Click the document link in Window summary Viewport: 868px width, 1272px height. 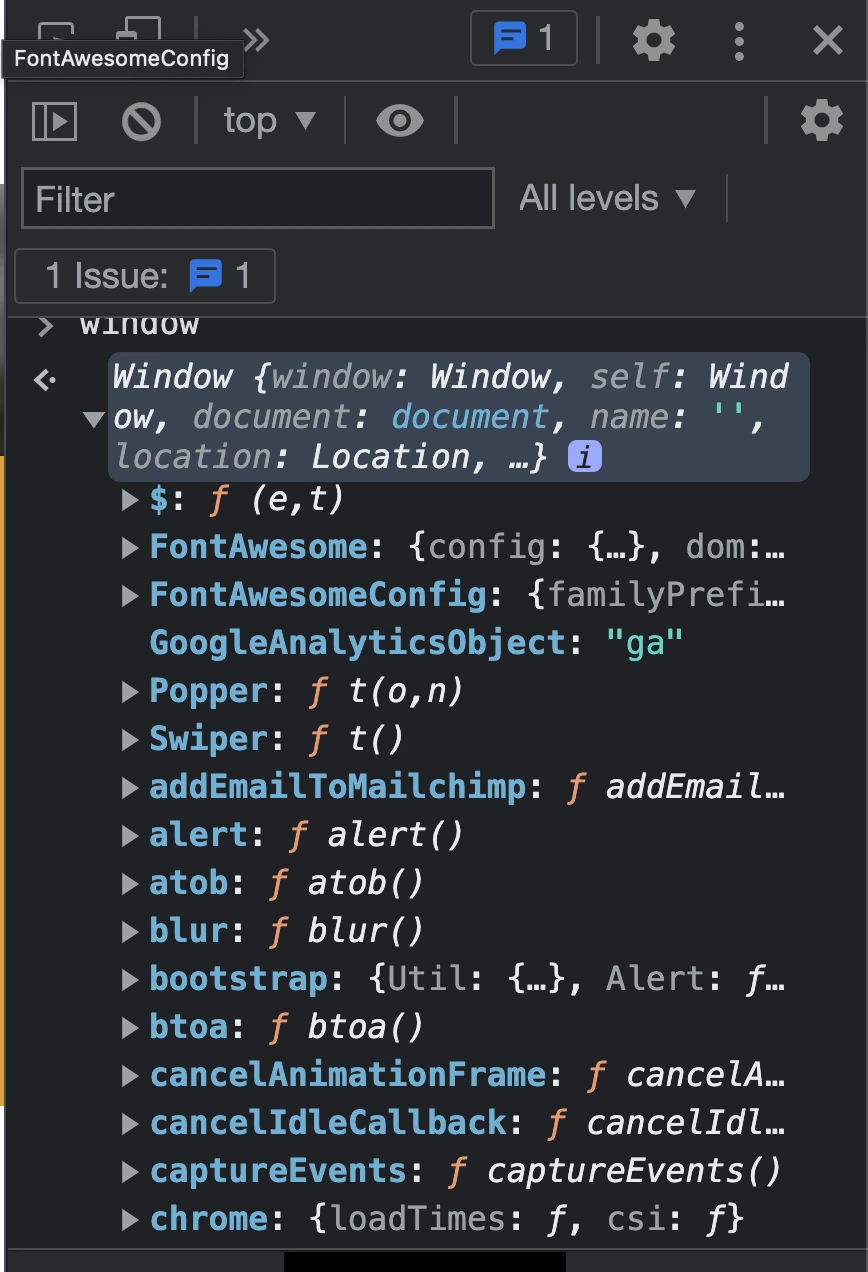click(x=470, y=417)
